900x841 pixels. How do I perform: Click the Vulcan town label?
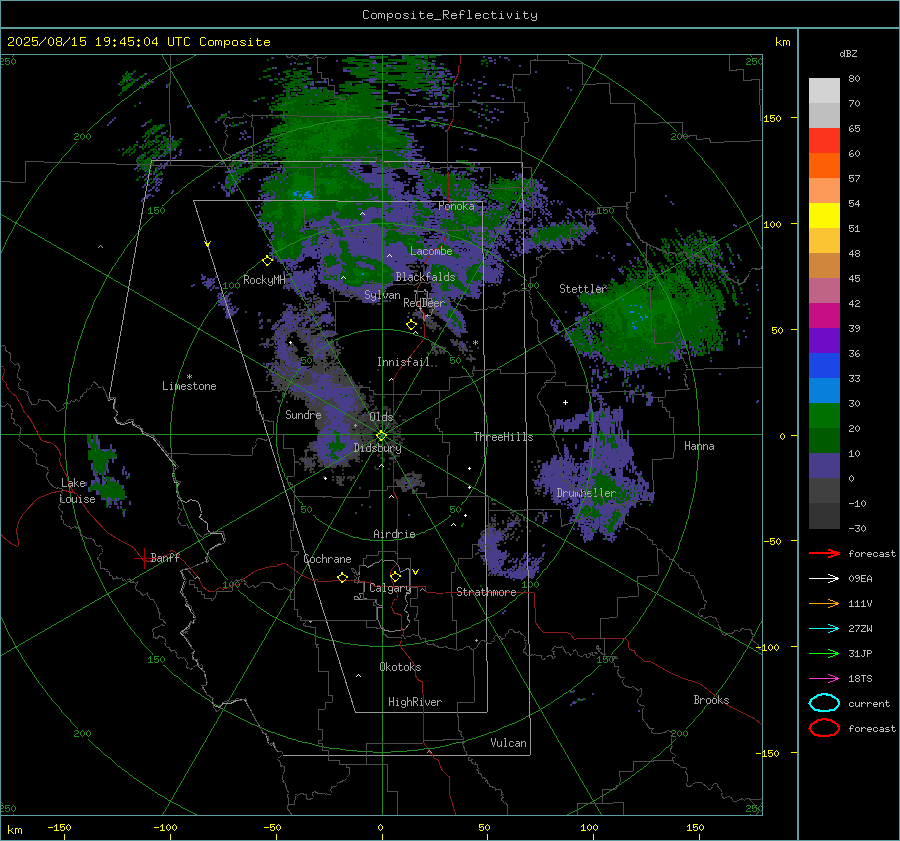[508, 743]
